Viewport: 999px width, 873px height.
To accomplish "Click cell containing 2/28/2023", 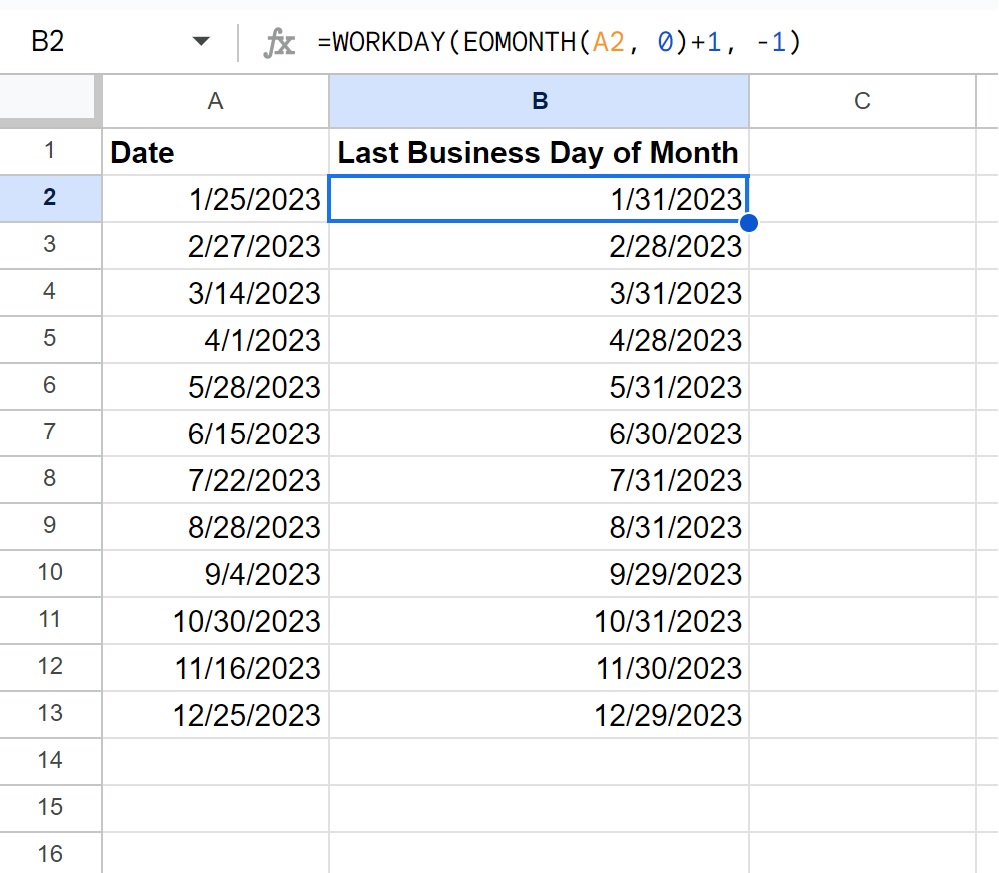I will click(x=539, y=245).
